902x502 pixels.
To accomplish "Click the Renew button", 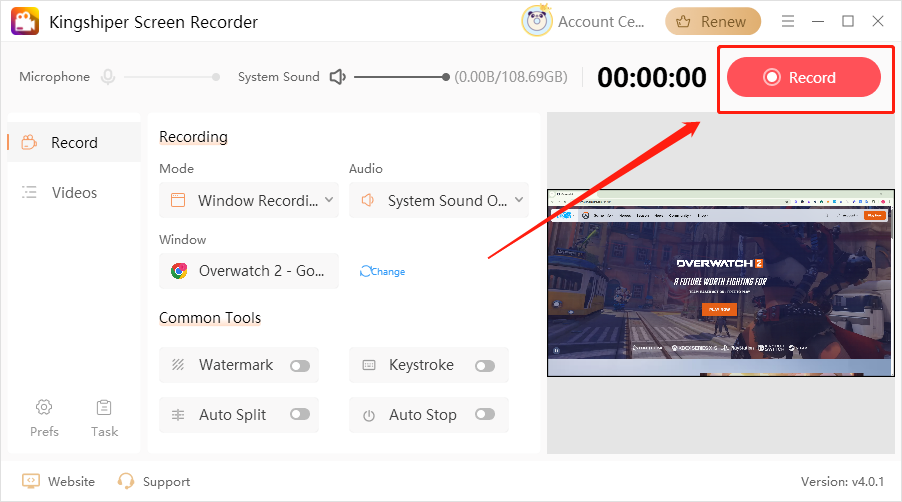I will [x=713, y=21].
